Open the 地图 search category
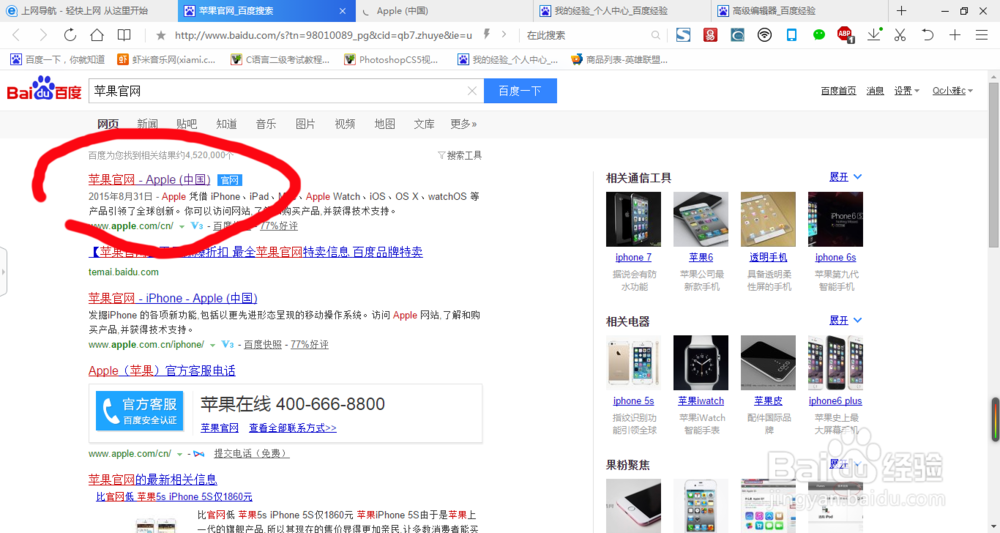Image resolution: width=1000 pixels, height=533 pixels. click(385, 124)
